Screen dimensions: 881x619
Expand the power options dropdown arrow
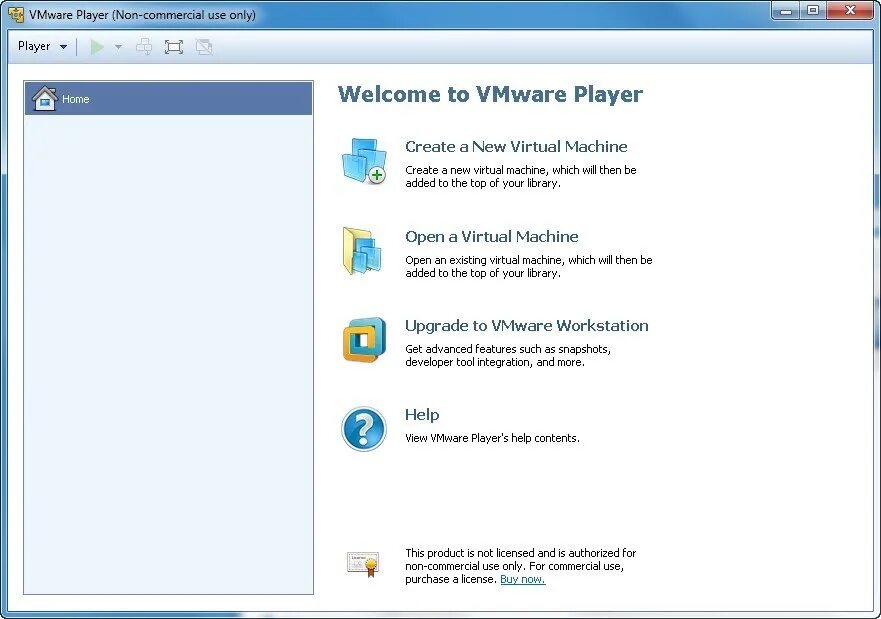118,47
